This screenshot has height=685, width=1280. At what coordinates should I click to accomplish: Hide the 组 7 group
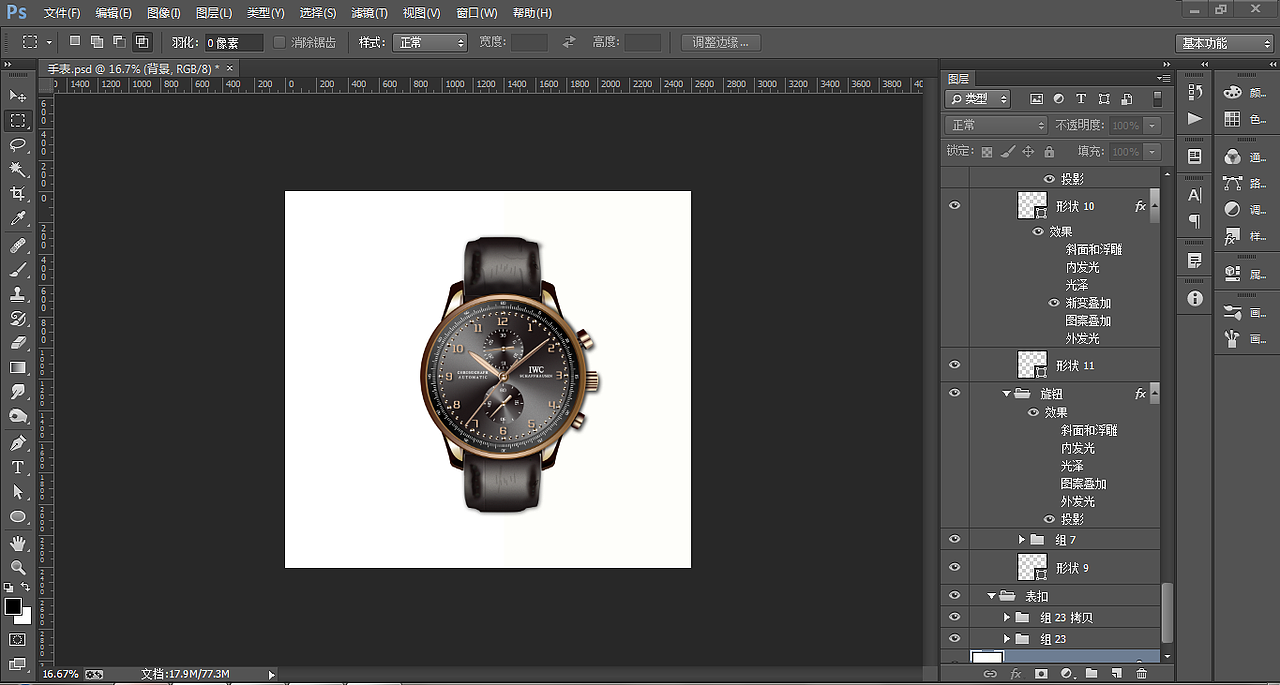coord(954,539)
